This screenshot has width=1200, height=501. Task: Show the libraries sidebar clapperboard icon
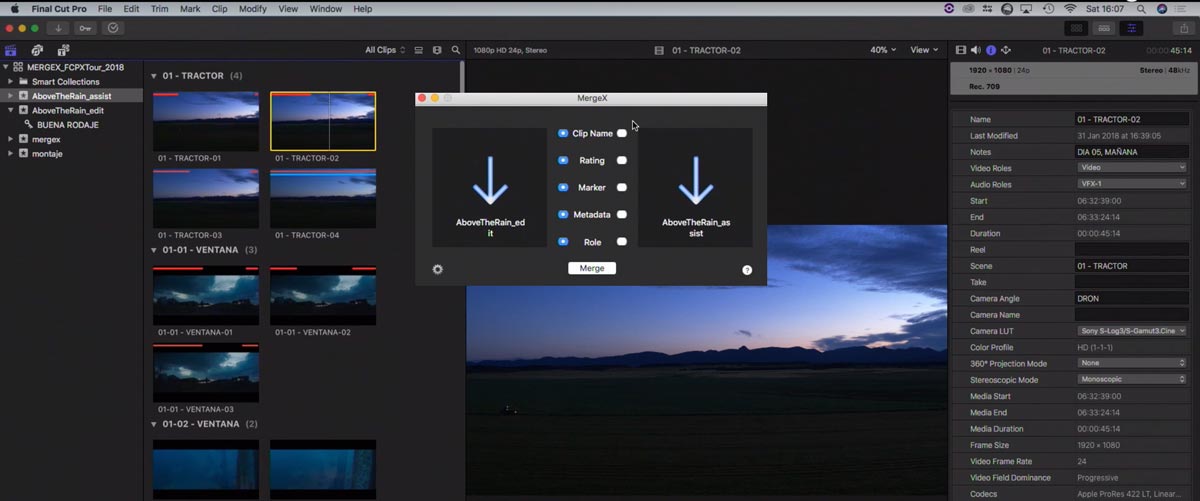[11, 50]
